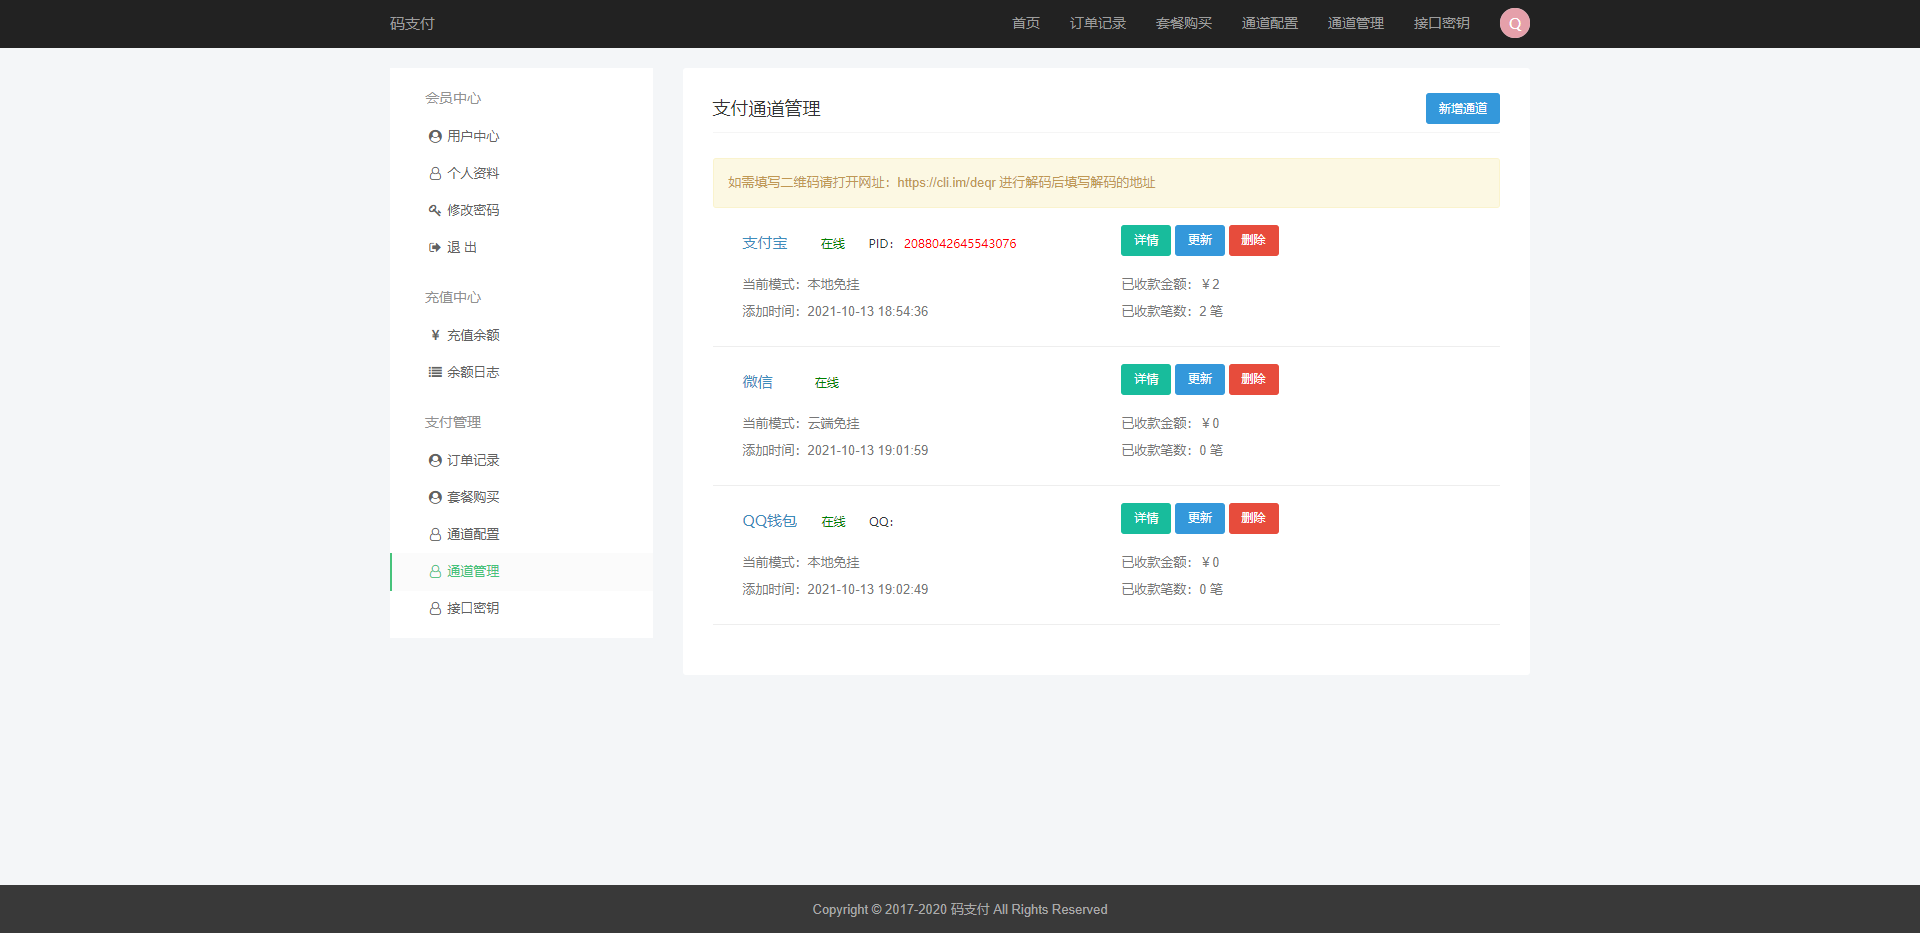This screenshot has width=1920, height=933.
Task: Open 订单记录 in top navigation bar
Action: (1097, 23)
